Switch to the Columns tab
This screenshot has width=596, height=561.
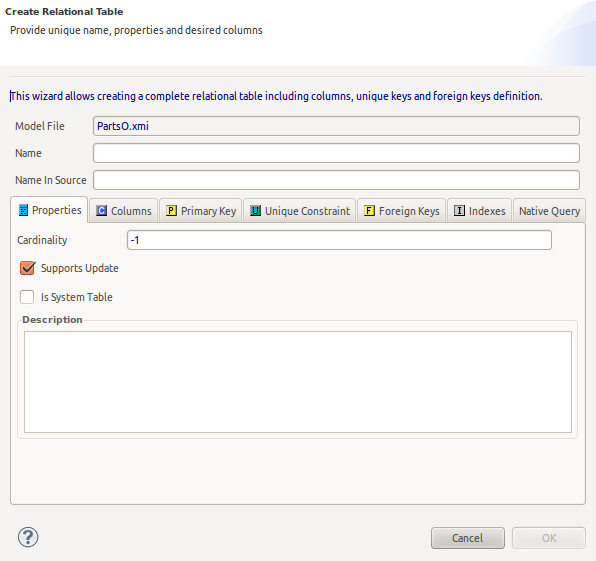tap(124, 211)
